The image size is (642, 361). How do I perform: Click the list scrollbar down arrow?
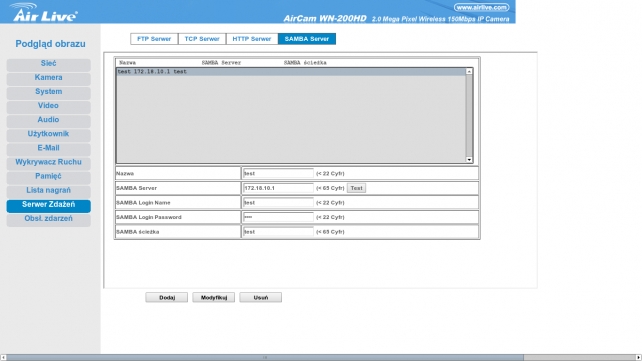point(469,160)
